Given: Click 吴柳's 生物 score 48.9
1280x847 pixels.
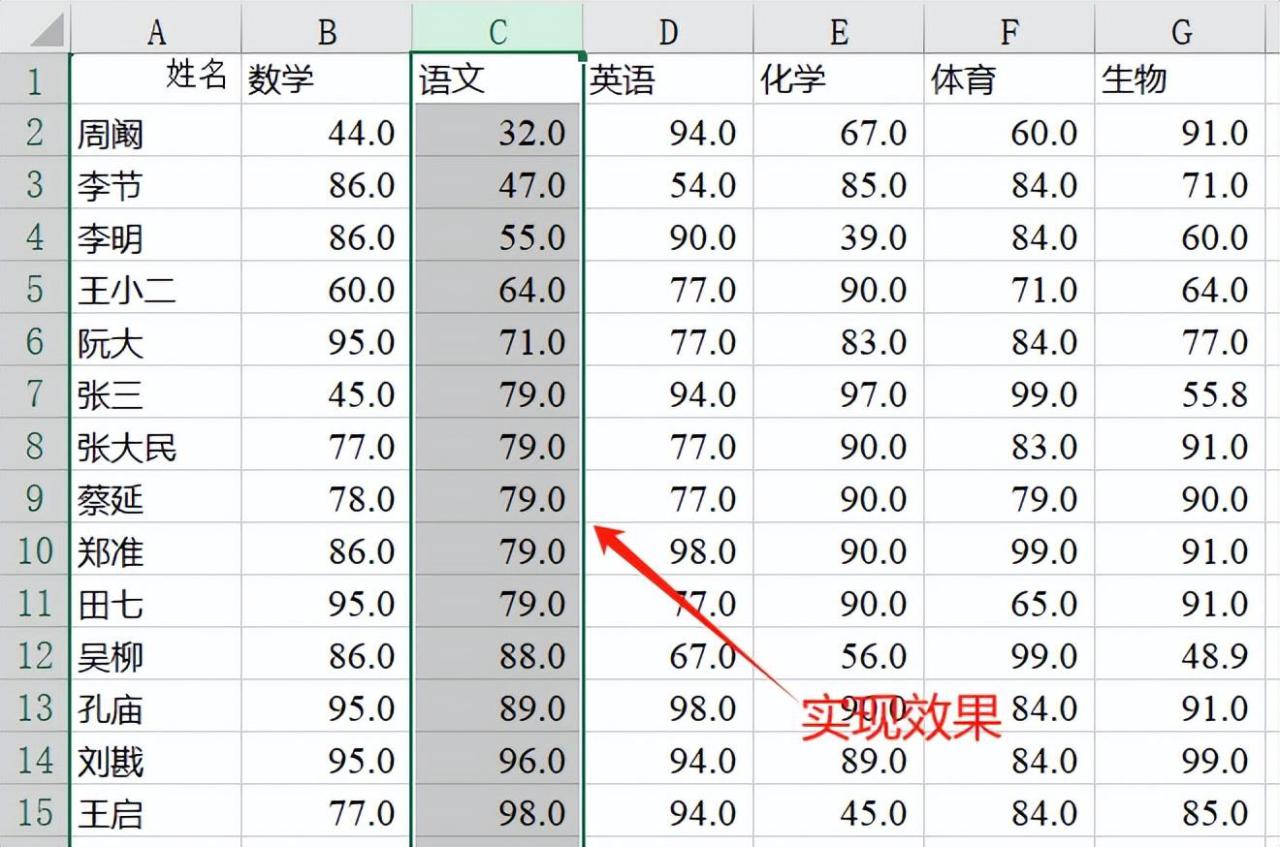Looking at the screenshot, I should pos(1181,654).
